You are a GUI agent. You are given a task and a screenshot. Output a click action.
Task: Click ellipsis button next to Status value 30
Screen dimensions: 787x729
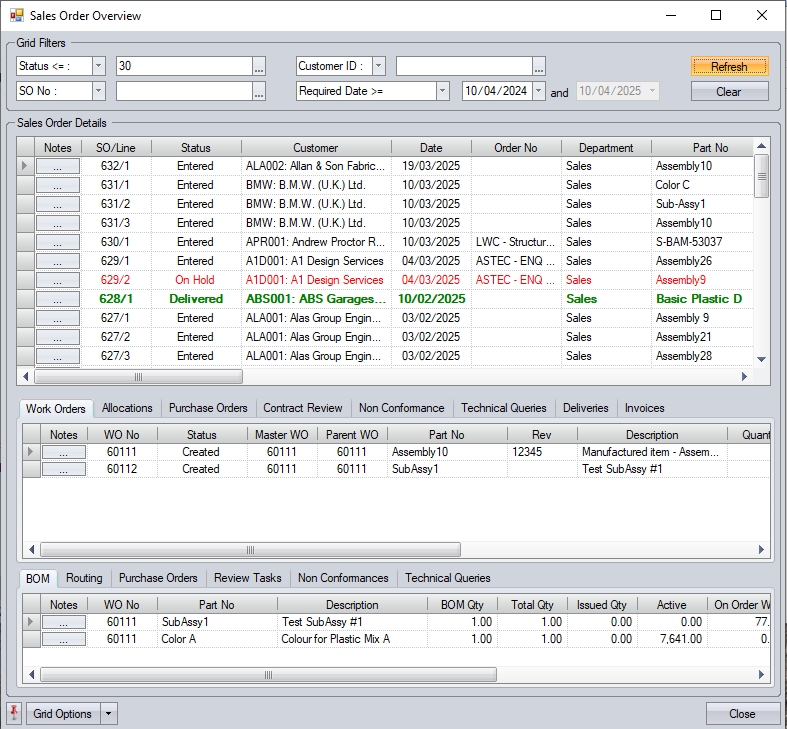pos(259,67)
